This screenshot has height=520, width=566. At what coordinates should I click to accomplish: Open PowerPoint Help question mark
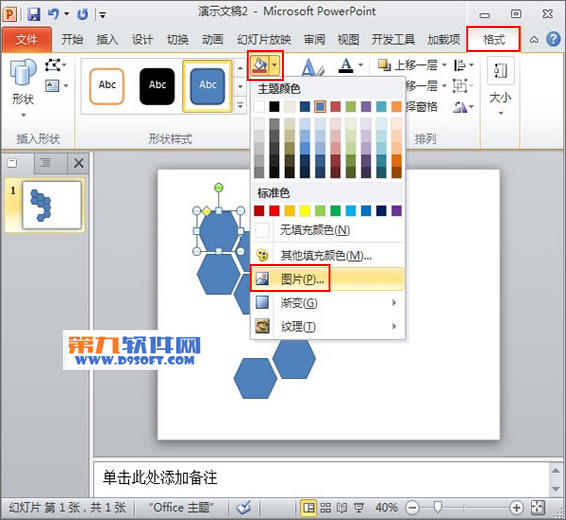553,39
